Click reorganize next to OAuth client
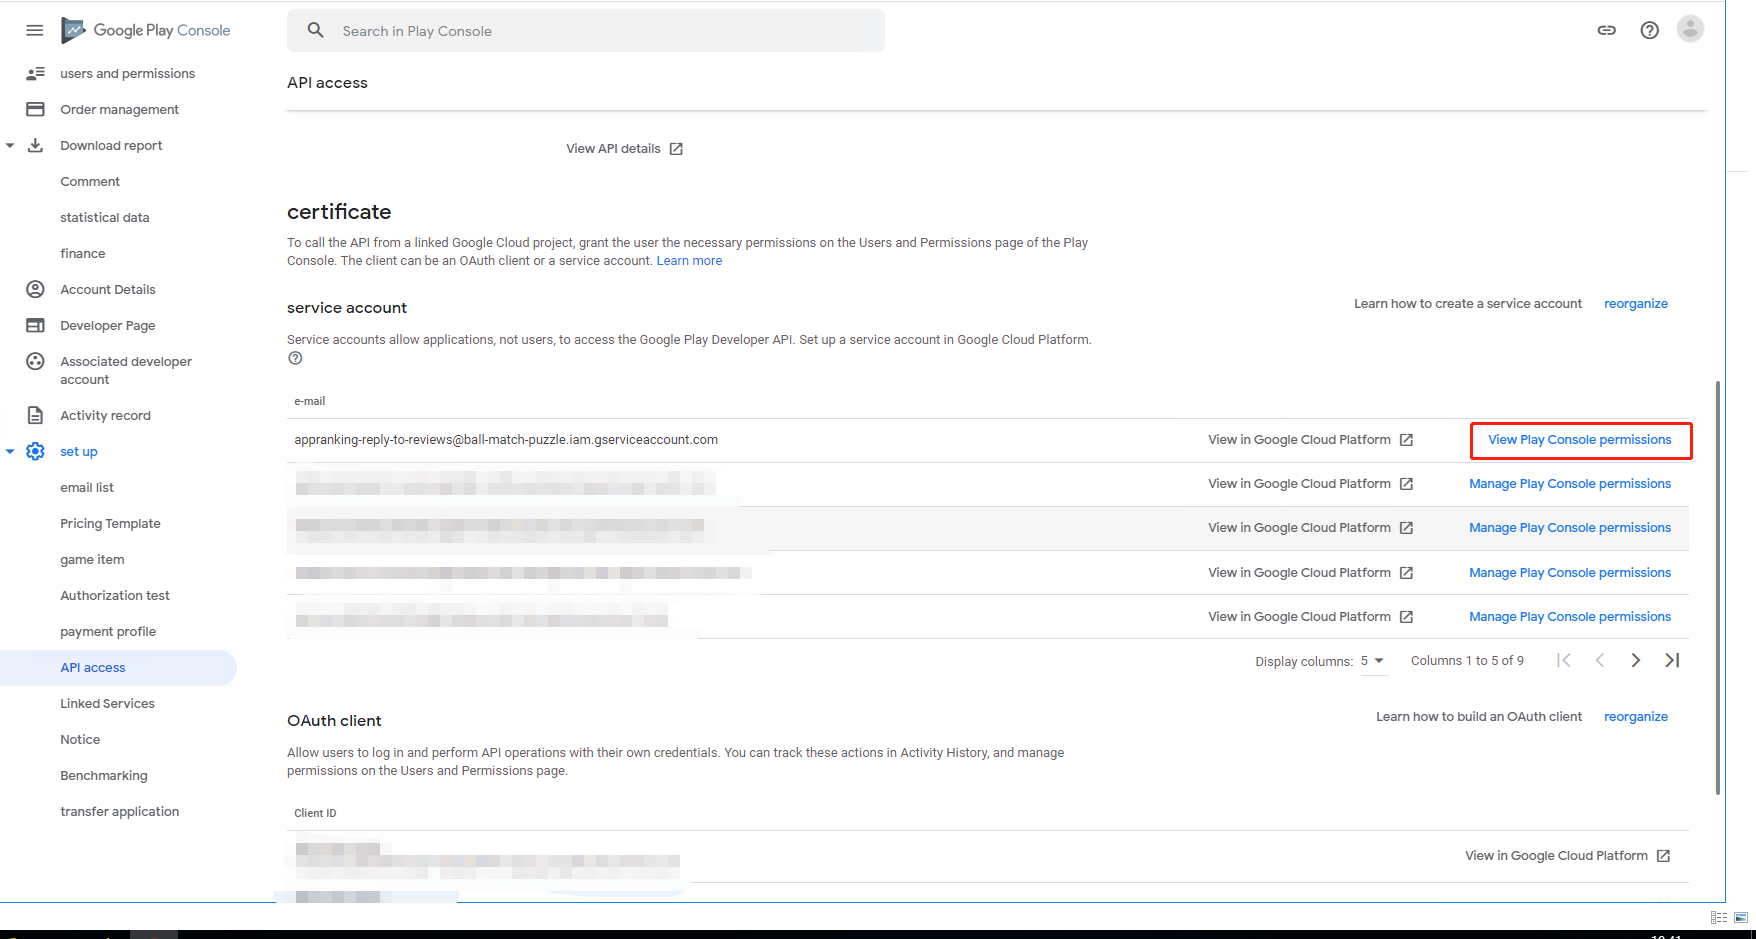Screen dimensions: 1756x939 point(1636,717)
